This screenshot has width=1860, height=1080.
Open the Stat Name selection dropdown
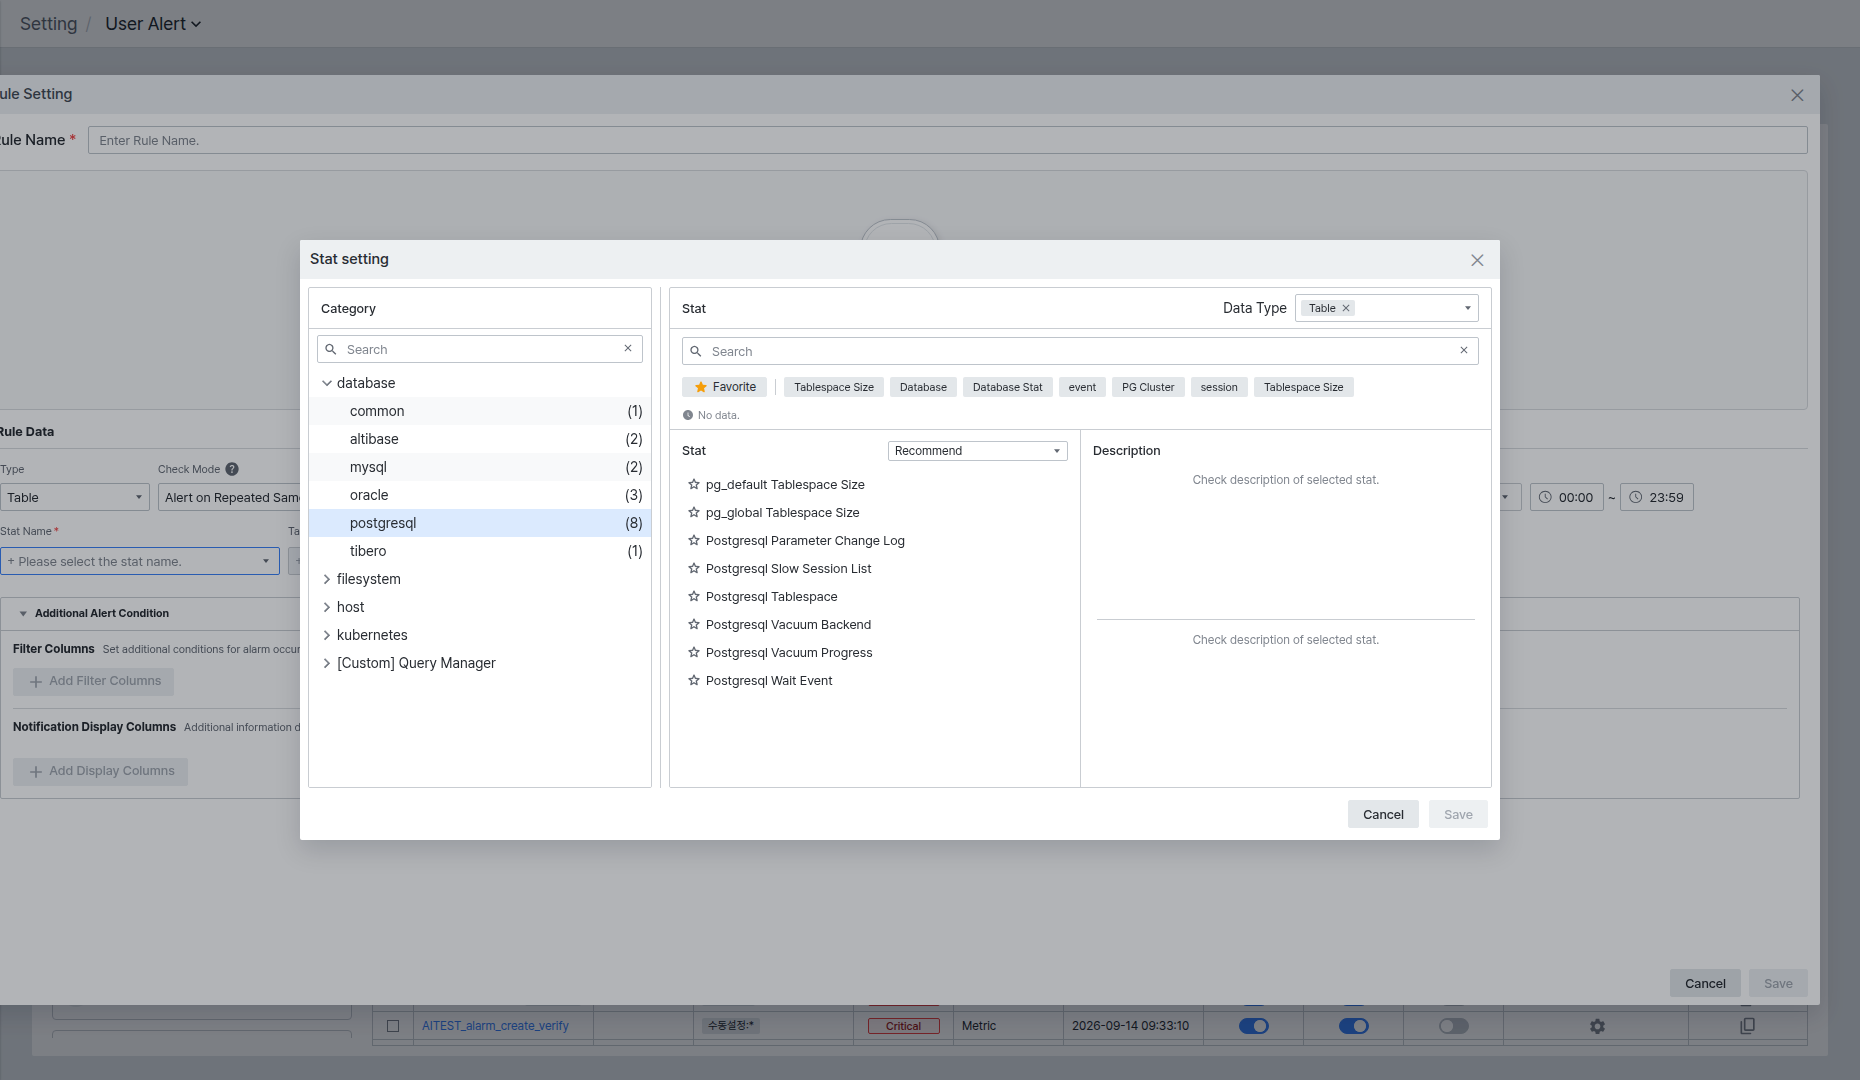(x=140, y=561)
